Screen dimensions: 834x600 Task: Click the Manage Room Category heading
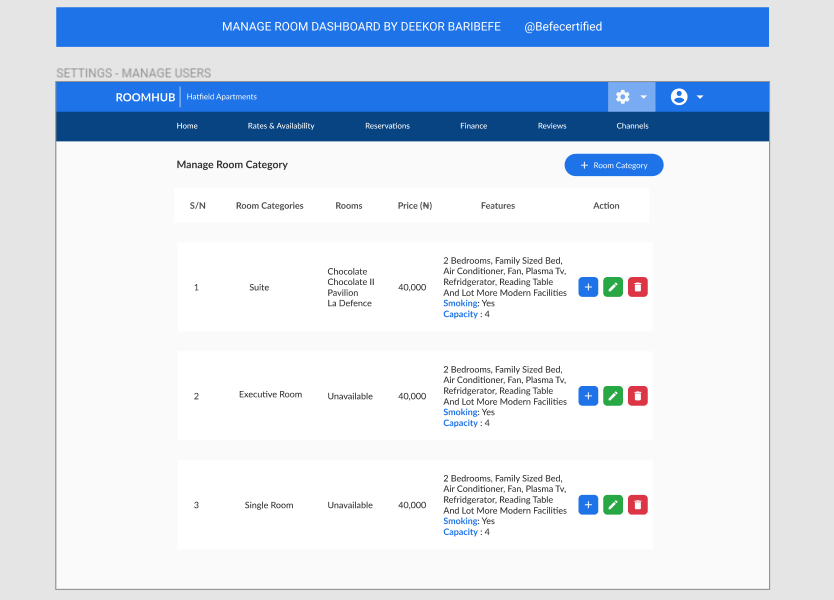[232, 165]
